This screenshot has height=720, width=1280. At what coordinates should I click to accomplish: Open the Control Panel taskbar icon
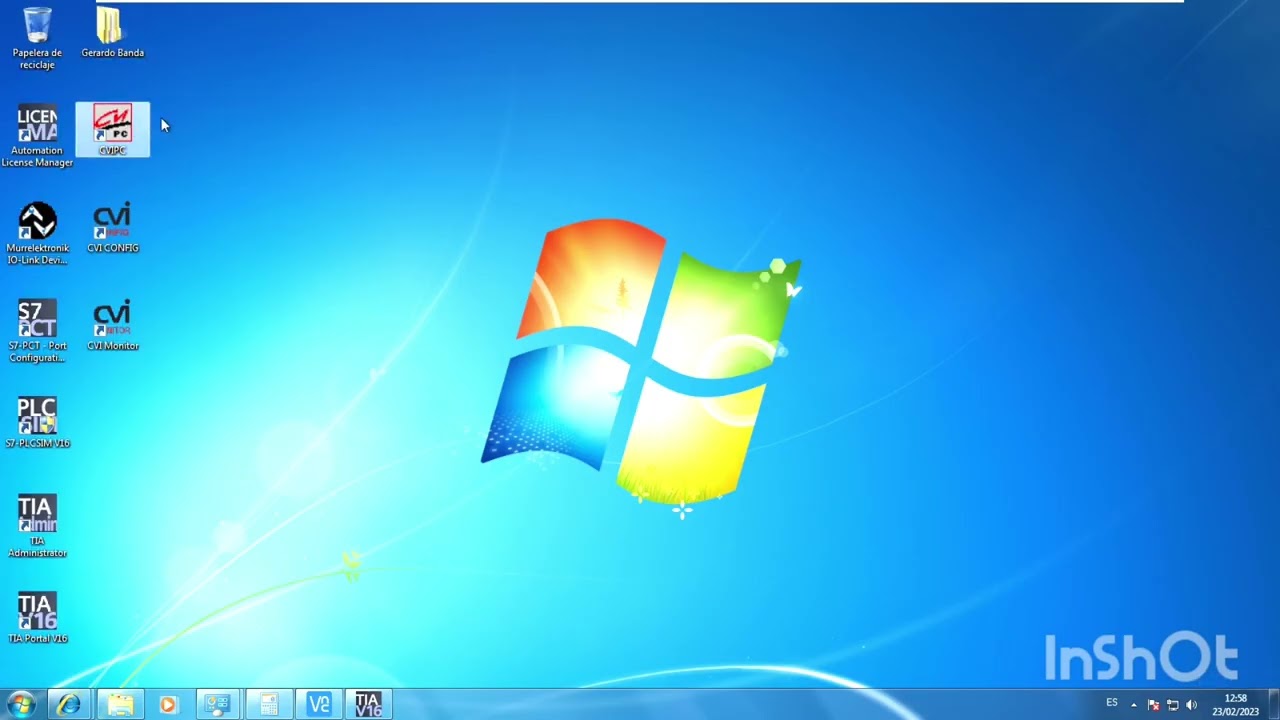pos(218,705)
